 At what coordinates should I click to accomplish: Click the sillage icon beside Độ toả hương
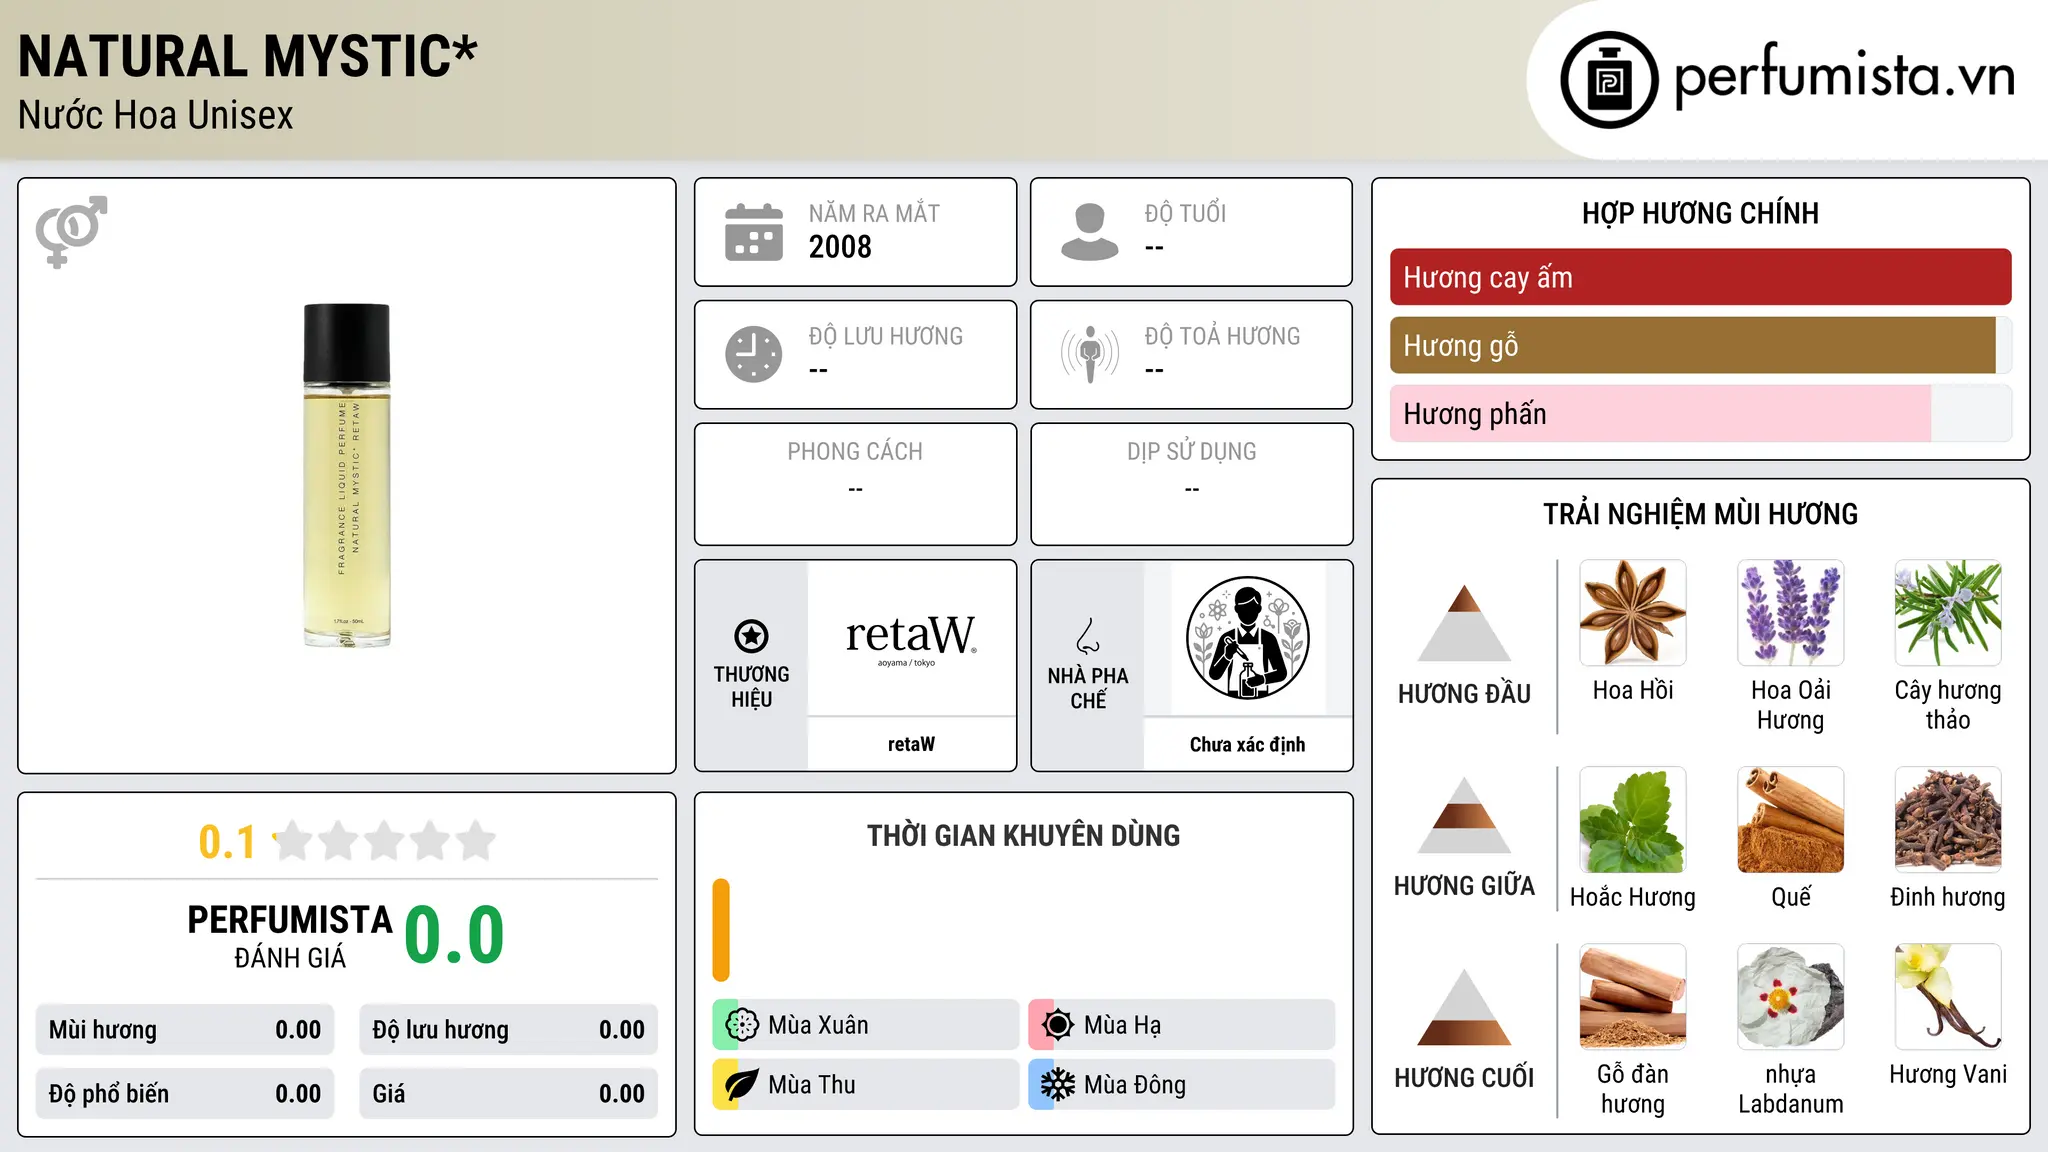(1090, 354)
